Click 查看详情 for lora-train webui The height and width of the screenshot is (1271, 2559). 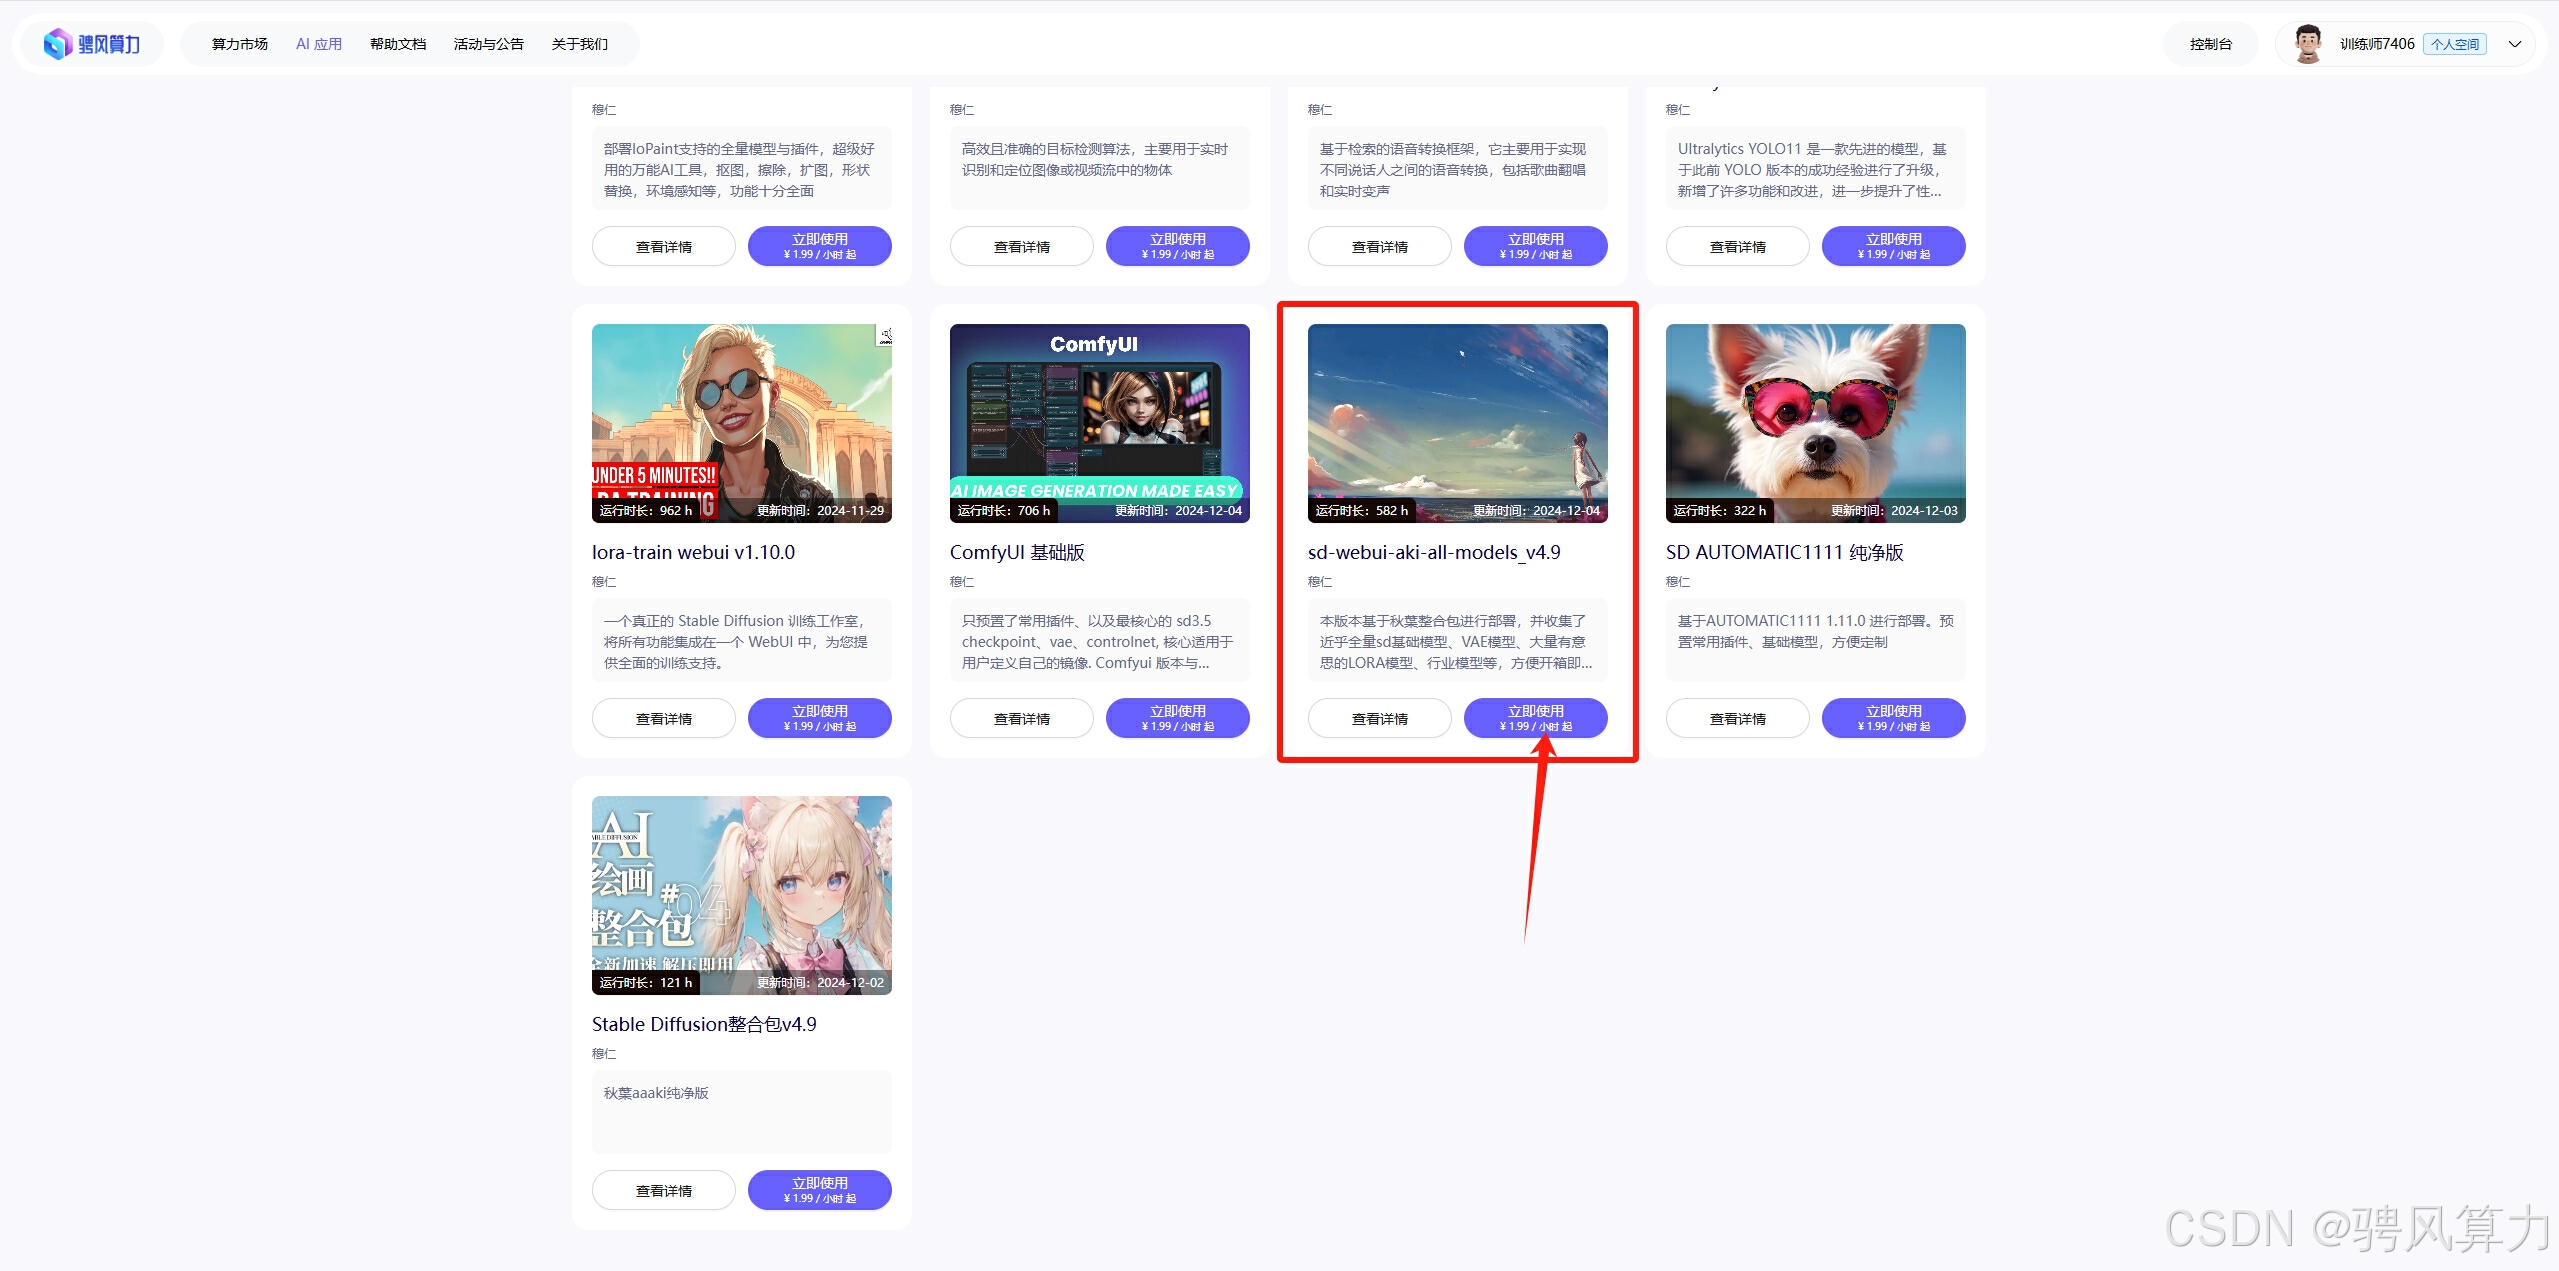click(x=663, y=718)
